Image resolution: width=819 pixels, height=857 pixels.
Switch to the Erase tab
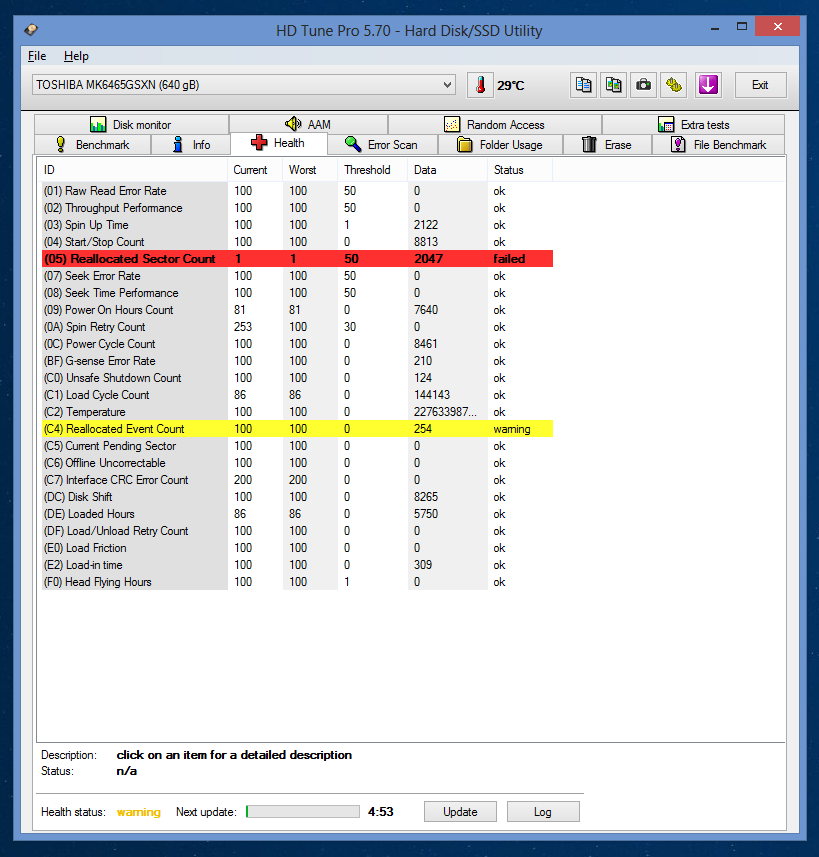(x=607, y=145)
